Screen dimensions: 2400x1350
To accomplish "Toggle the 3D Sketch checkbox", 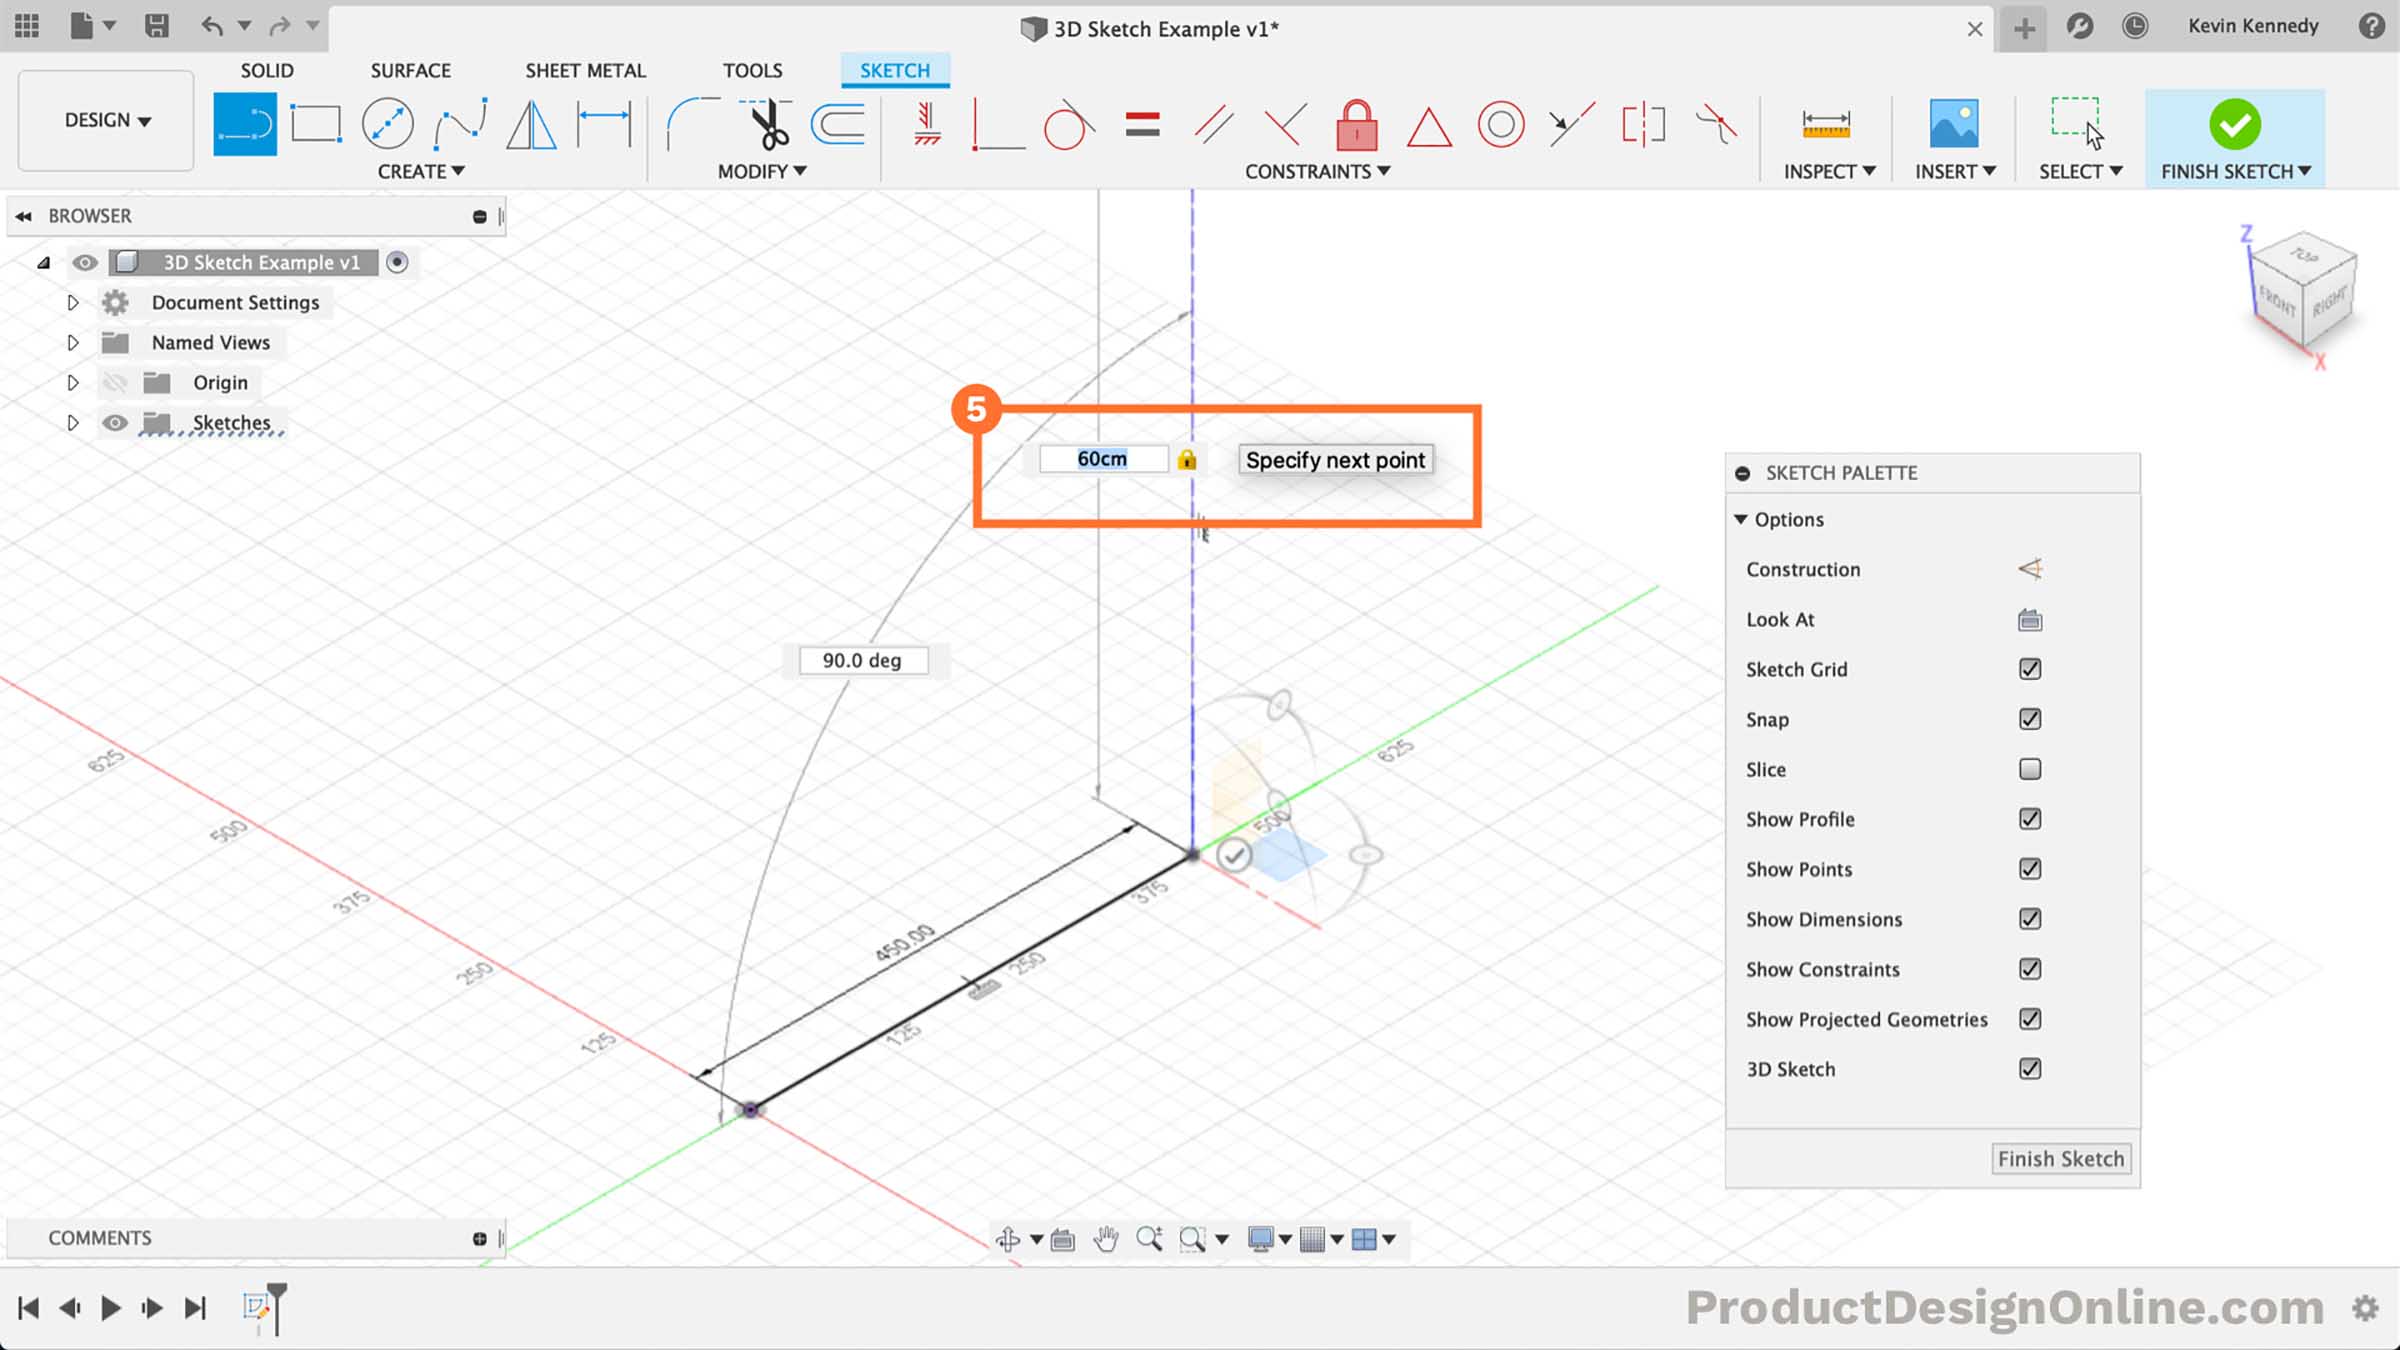I will [2031, 1068].
